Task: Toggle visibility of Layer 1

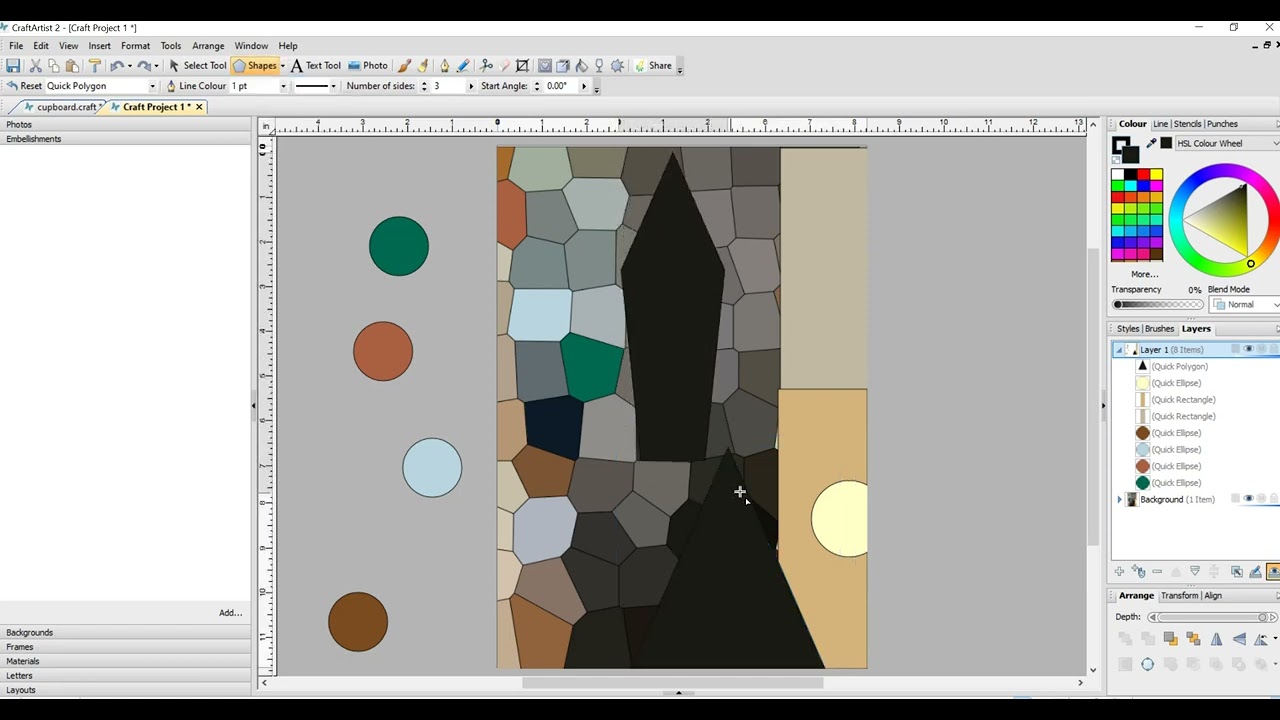Action: click(1248, 349)
